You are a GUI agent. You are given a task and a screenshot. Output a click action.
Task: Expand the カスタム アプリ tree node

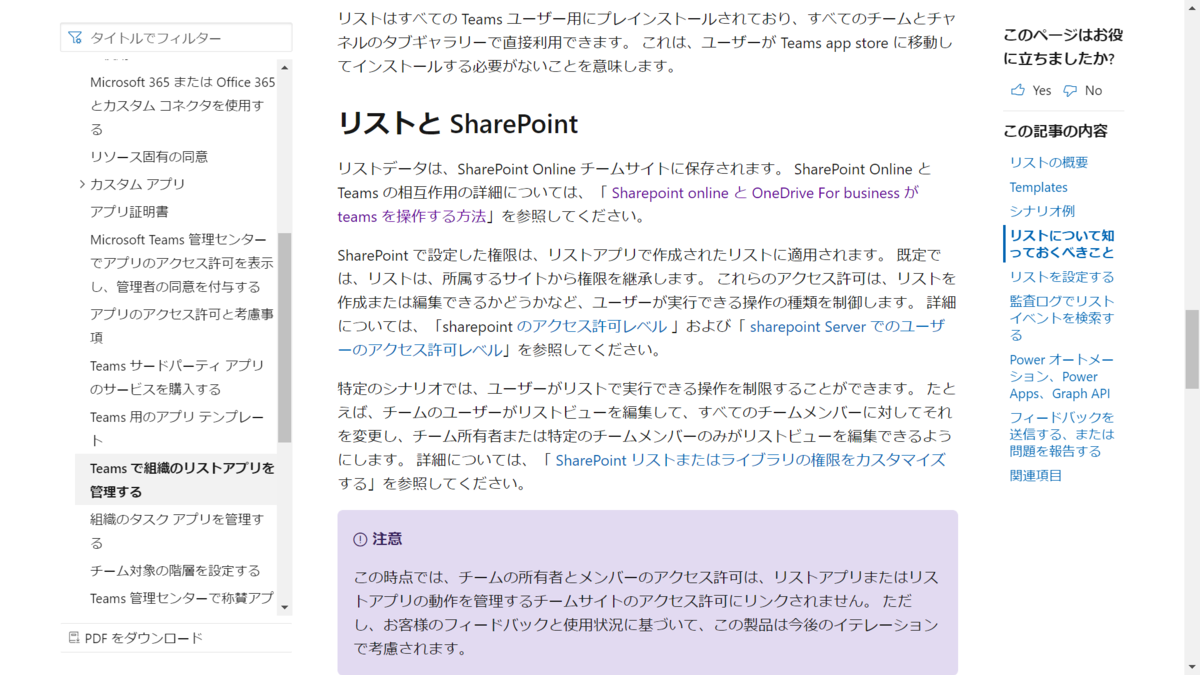[82, 184]
